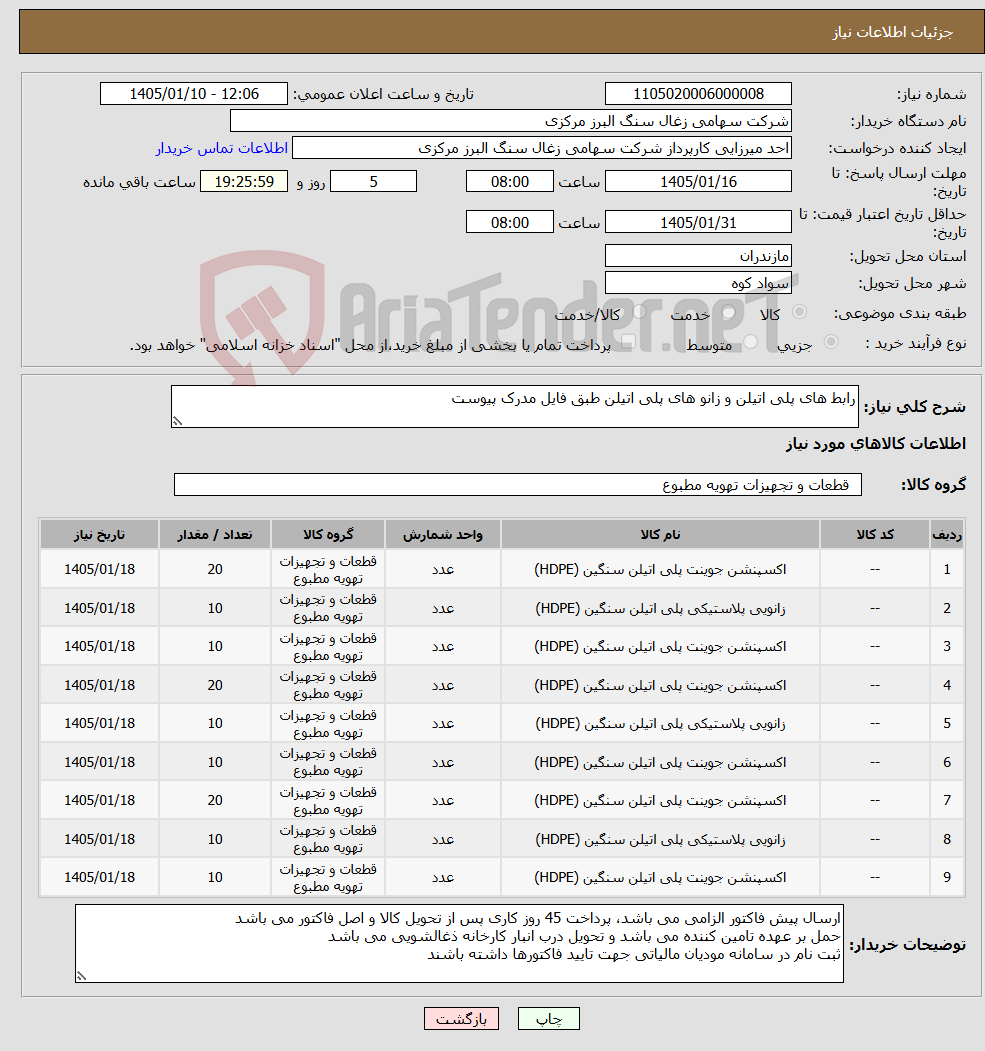Toggle the اسناد خزانه اسلامی payment checkbox

click(628, 343)
